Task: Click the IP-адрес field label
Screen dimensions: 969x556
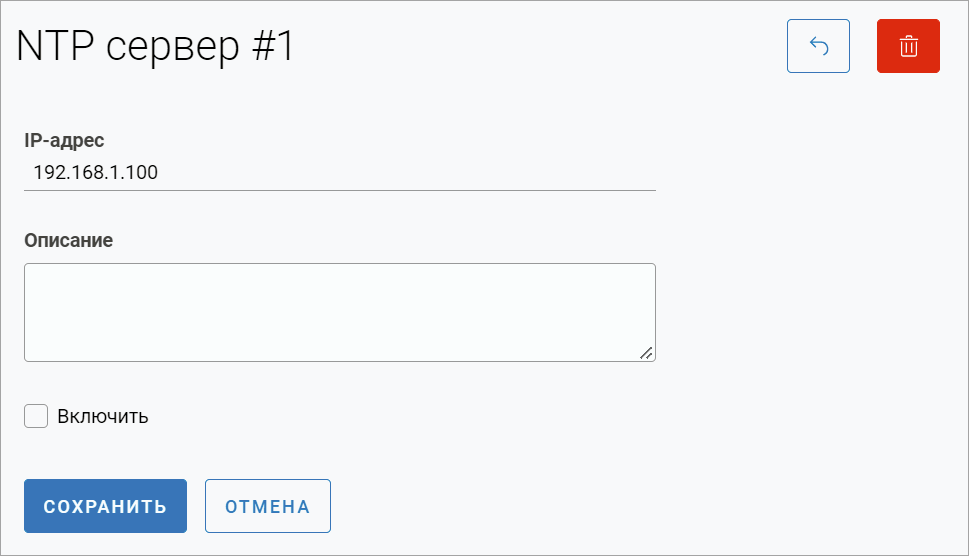Action: point(64,140)
